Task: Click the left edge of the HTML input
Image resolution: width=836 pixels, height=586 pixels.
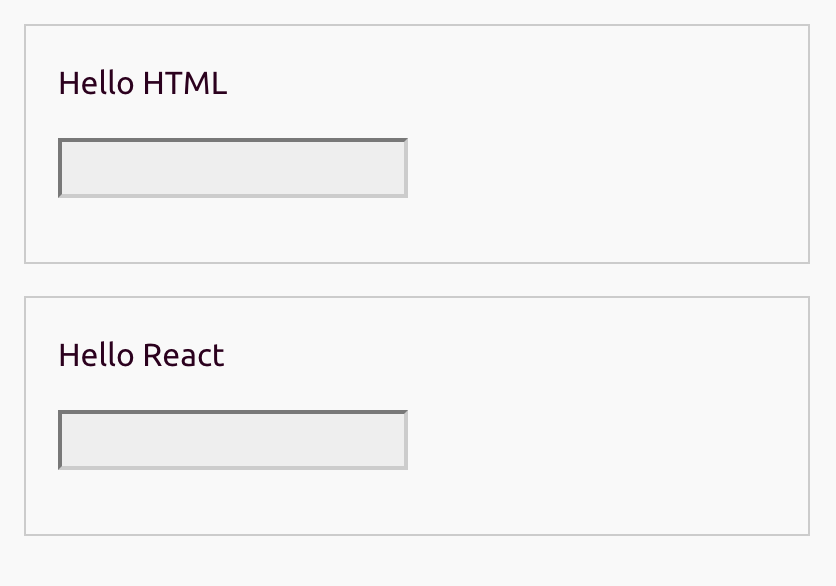Action: click(61, 168)
